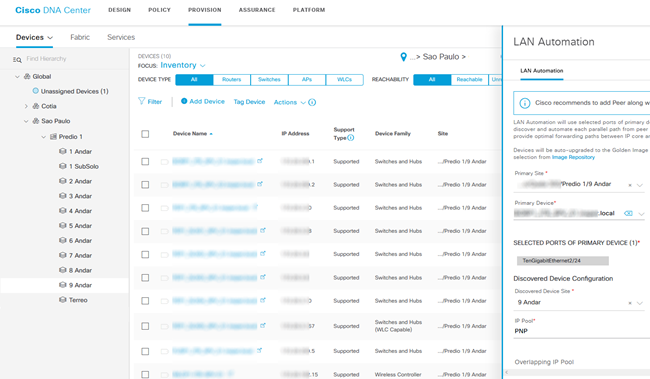Open the Image Repository link
This screenshot has height=379, width=650.
pos(573,158)
